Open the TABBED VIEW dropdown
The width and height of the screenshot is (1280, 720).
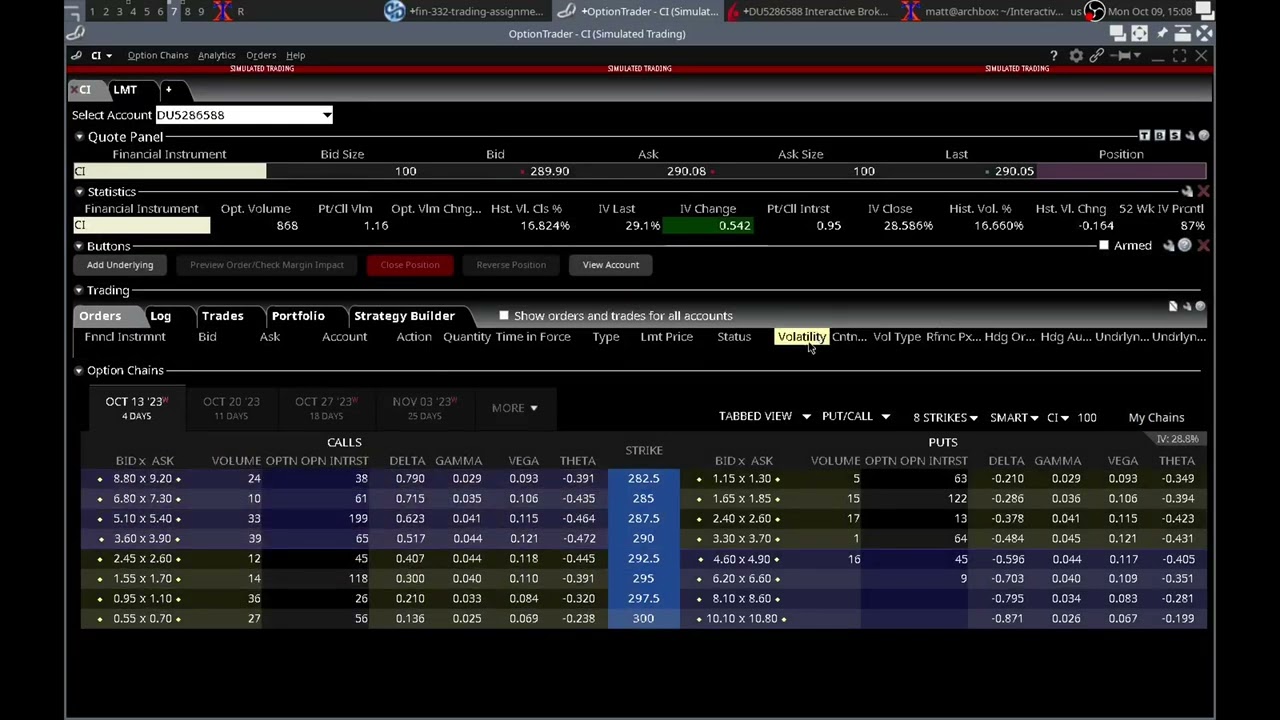(x=764, y=416)
